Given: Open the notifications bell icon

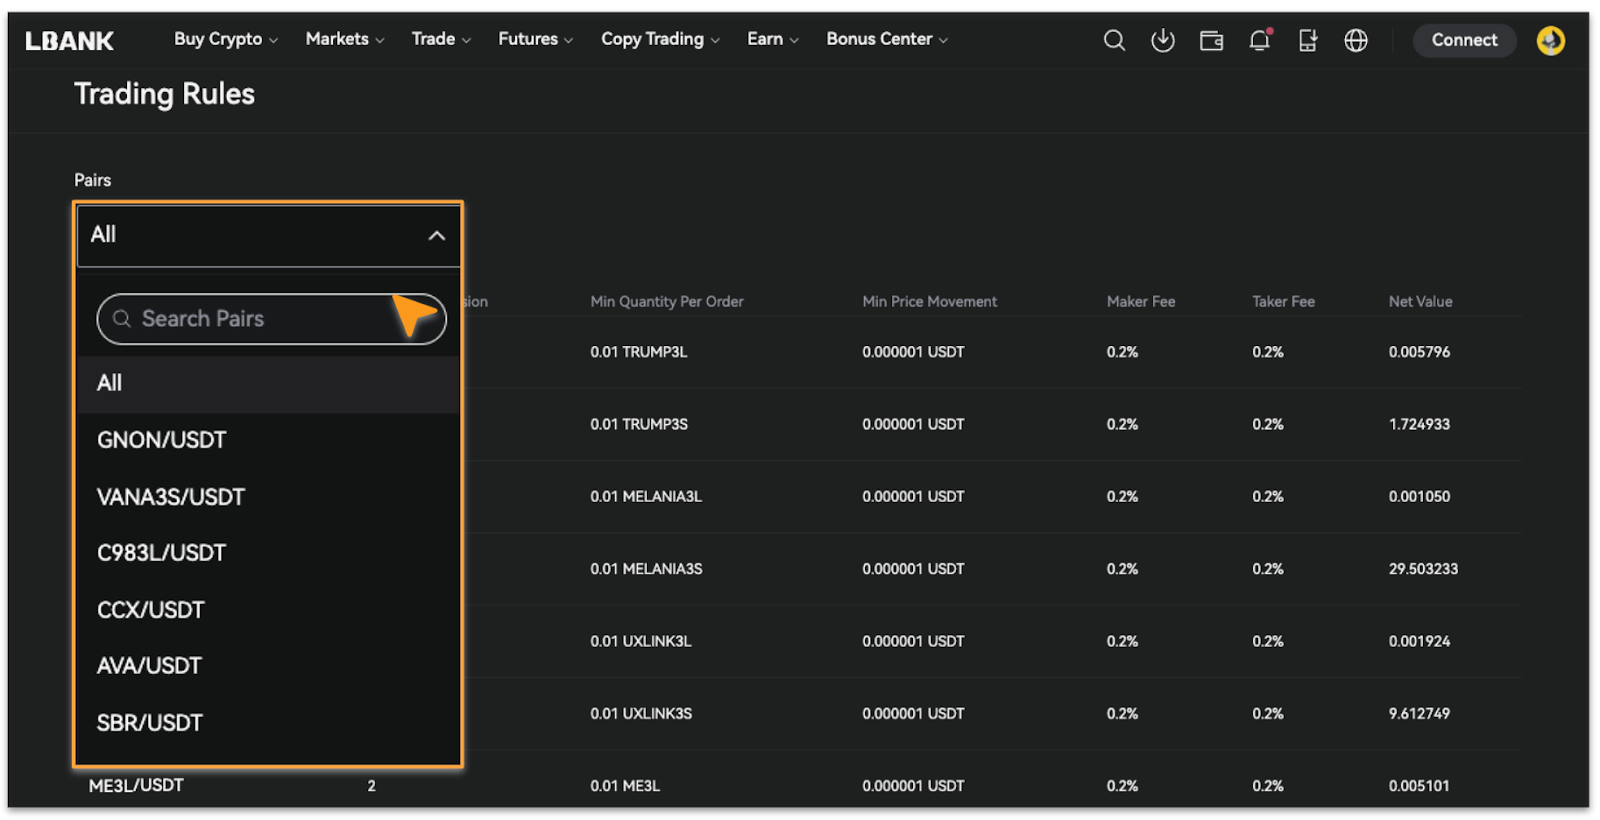Looking at the screenshot, I should tap(1260, 40).
